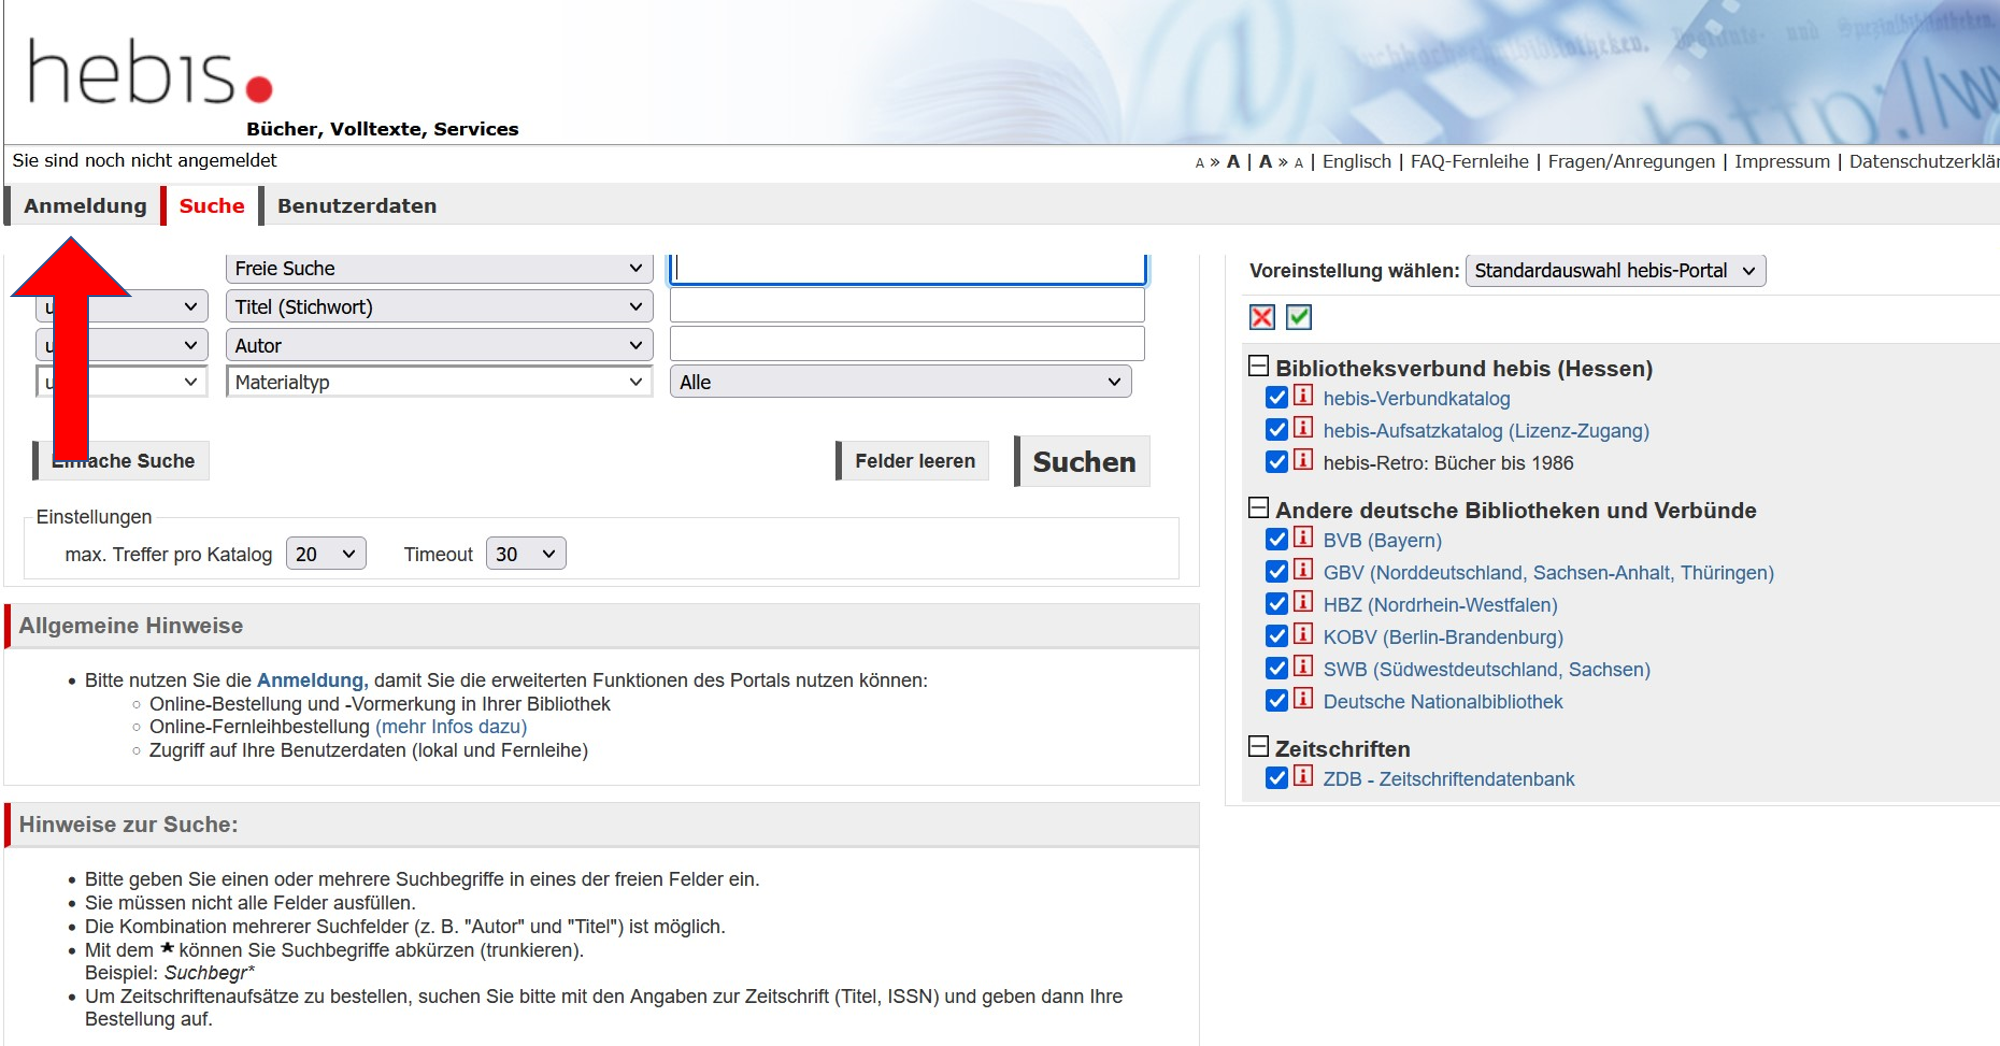This screenshot has width=2000, height=1046.
Task: Click the Suchen button
Action: coord(1084,462)
